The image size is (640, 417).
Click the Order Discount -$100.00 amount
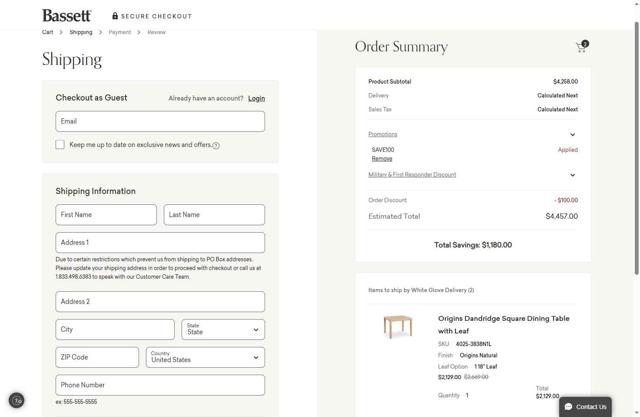point(566,200)
